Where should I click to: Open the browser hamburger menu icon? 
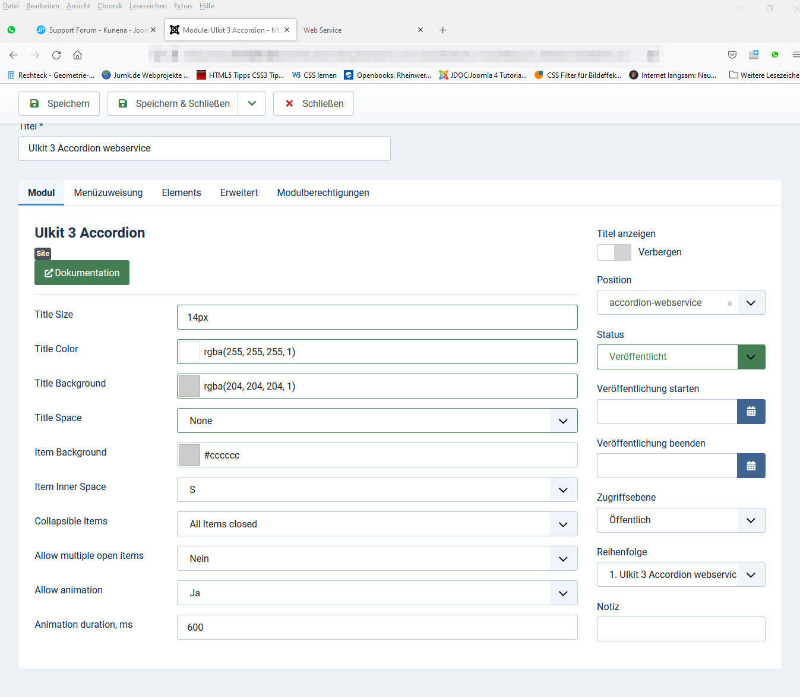pyautogui.click(x=795, y=55)
